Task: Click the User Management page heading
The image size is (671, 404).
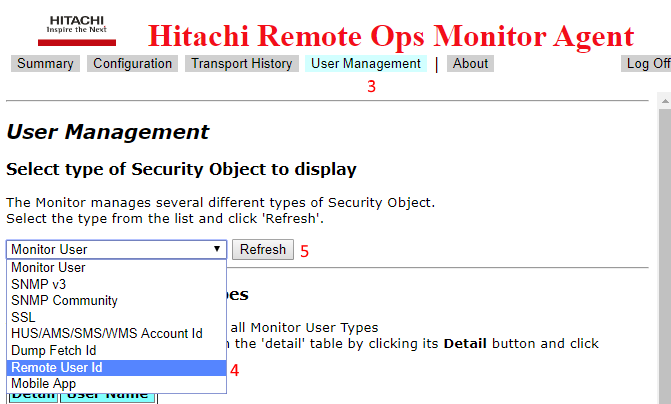Action: pyautogui.click(x=108, y=132)
